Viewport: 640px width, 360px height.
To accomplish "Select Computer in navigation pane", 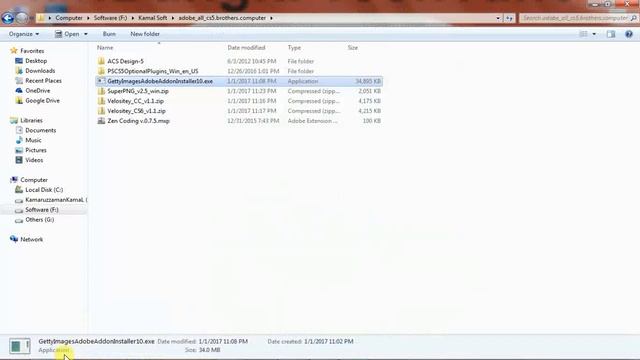I will [x=34, y=180].
